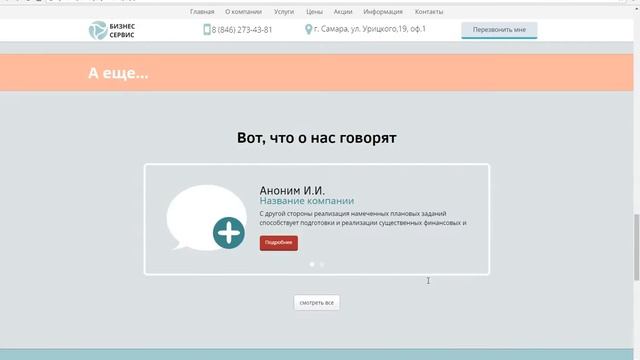This screenshot has width=640, height=360.
Task: Click the смотреть все button
Action: [x=317, y=303]
